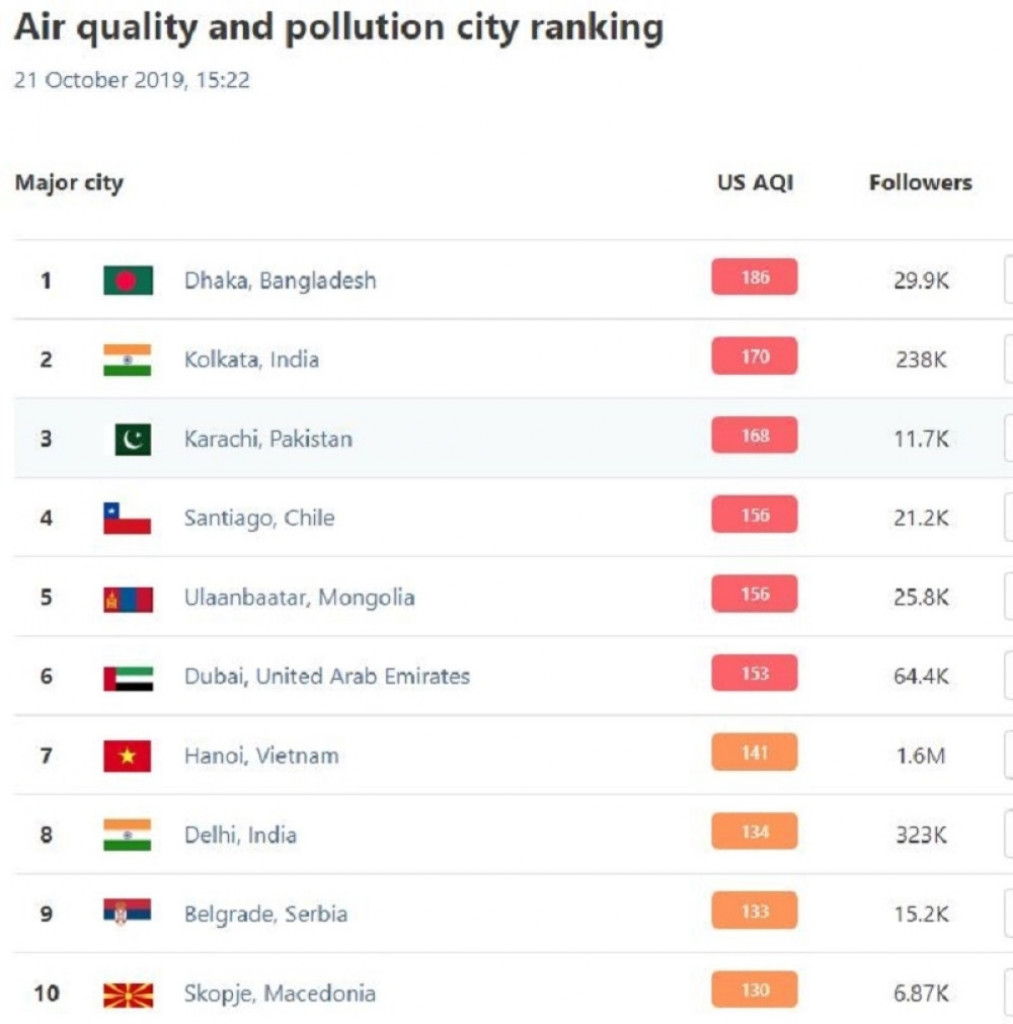Click the Serbia flag icon

[x=128, y=914]
